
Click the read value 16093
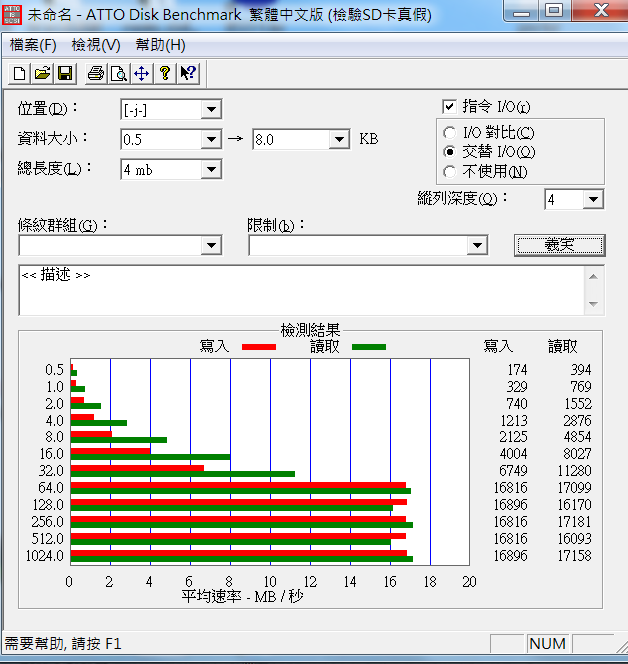tap(574, 538)
